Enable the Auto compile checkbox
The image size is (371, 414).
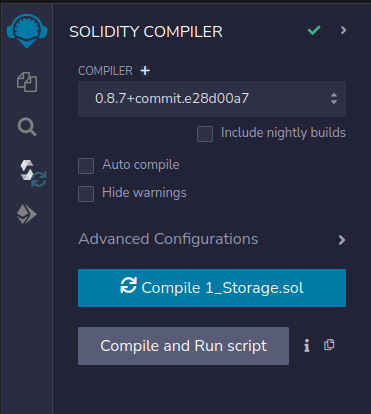(x=86, y=166)
